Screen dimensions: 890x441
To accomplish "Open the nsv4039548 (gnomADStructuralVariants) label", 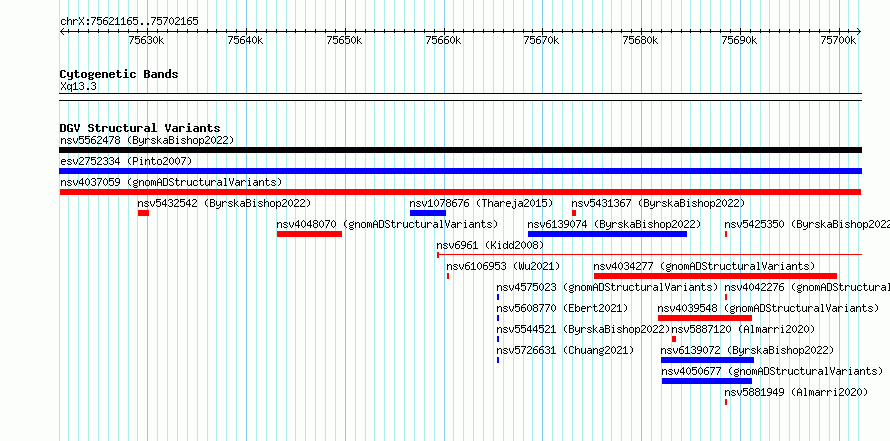I will (769, 308).
